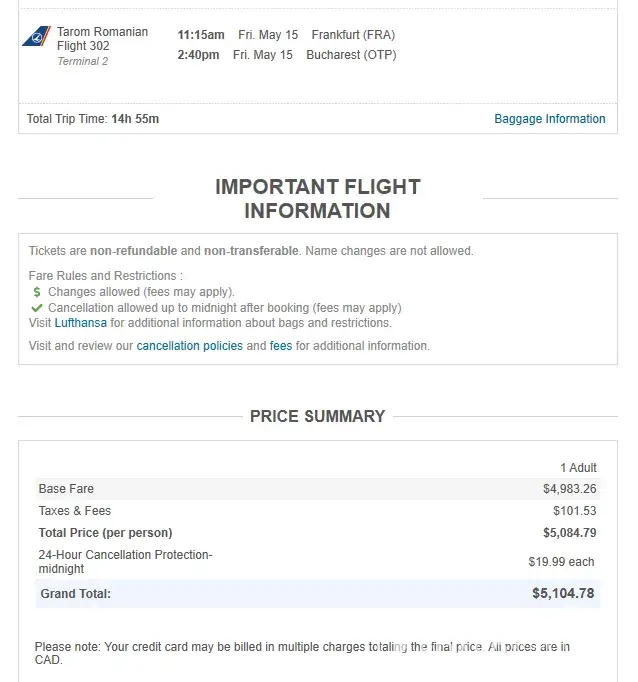This screenshot has height=682, width=638.
Task: Open the Baggage Information link
Action: pyautogui.click(x=549, y=119)
